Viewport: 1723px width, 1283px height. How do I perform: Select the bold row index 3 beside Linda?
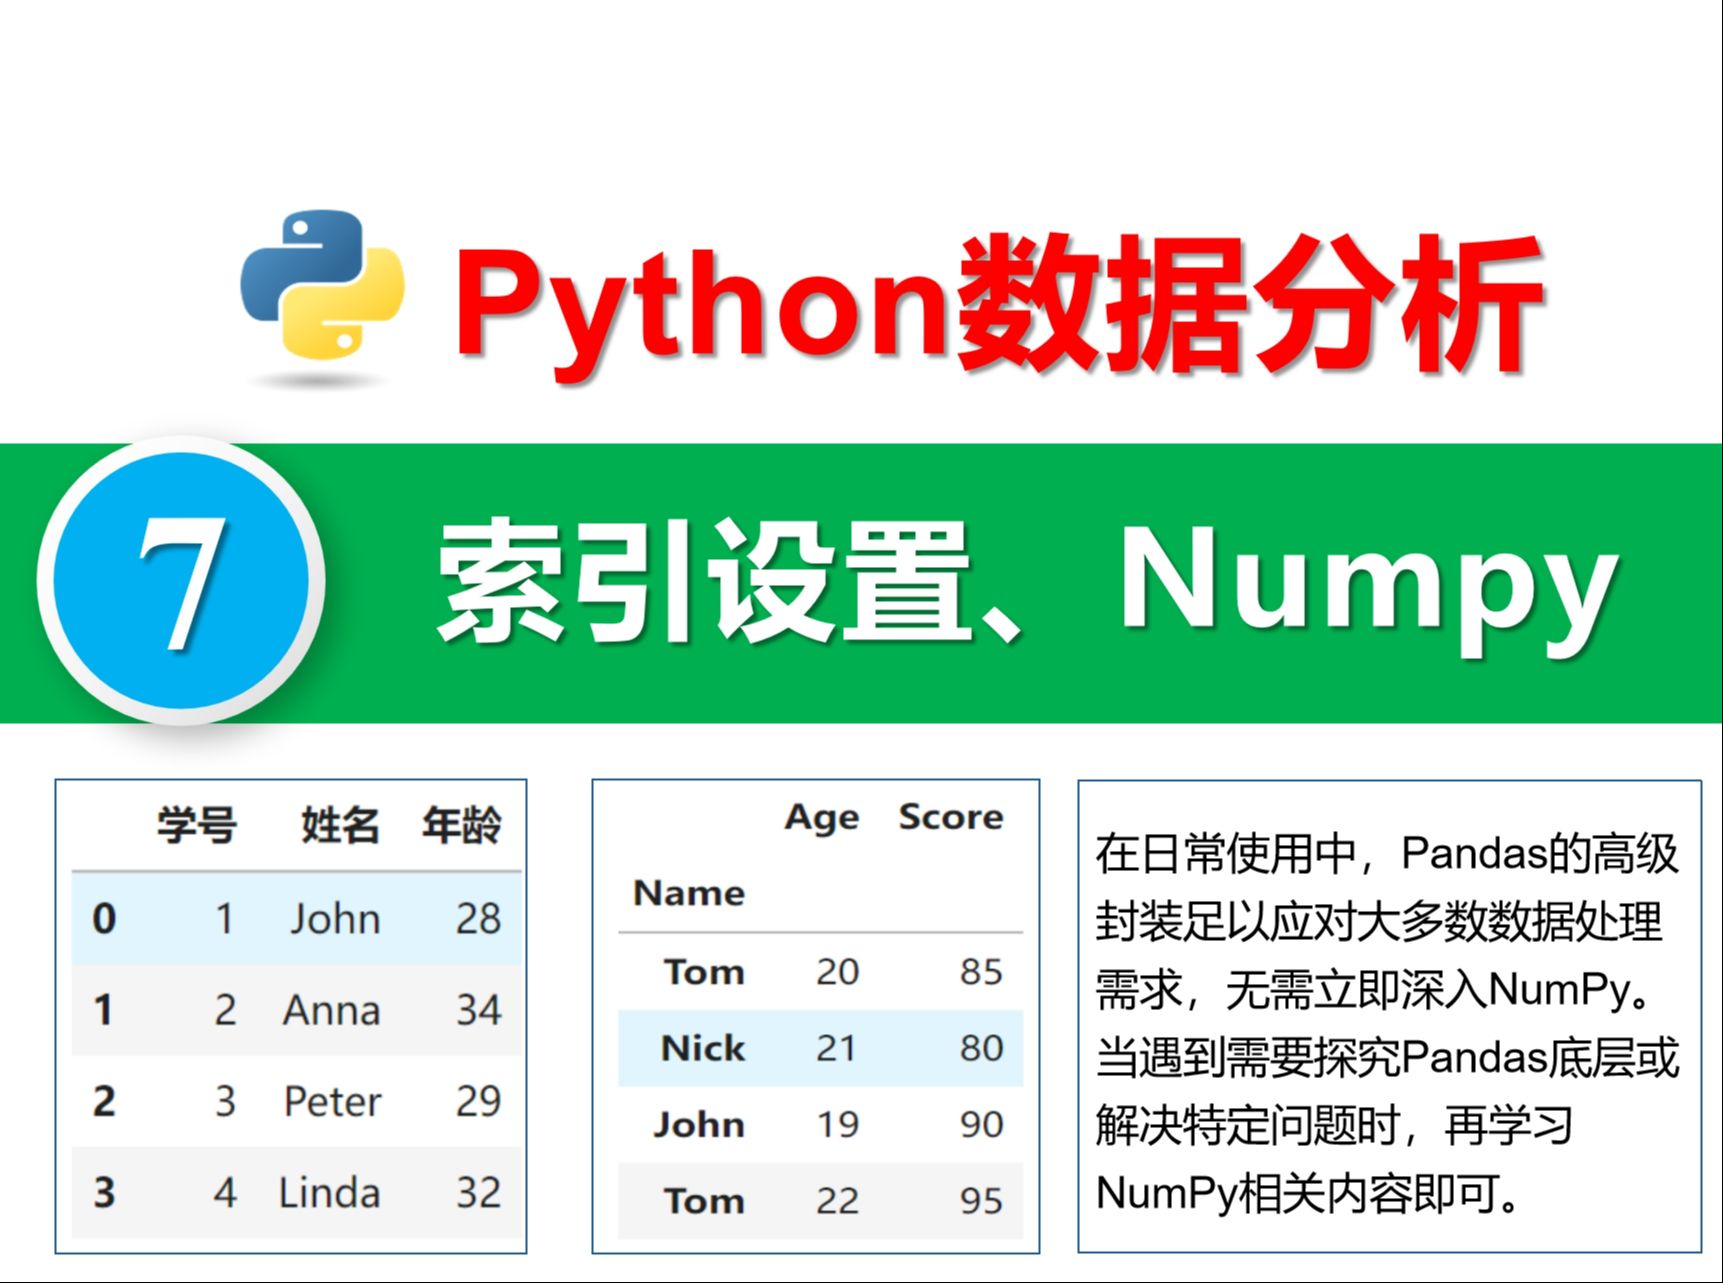pos(103,1192)
